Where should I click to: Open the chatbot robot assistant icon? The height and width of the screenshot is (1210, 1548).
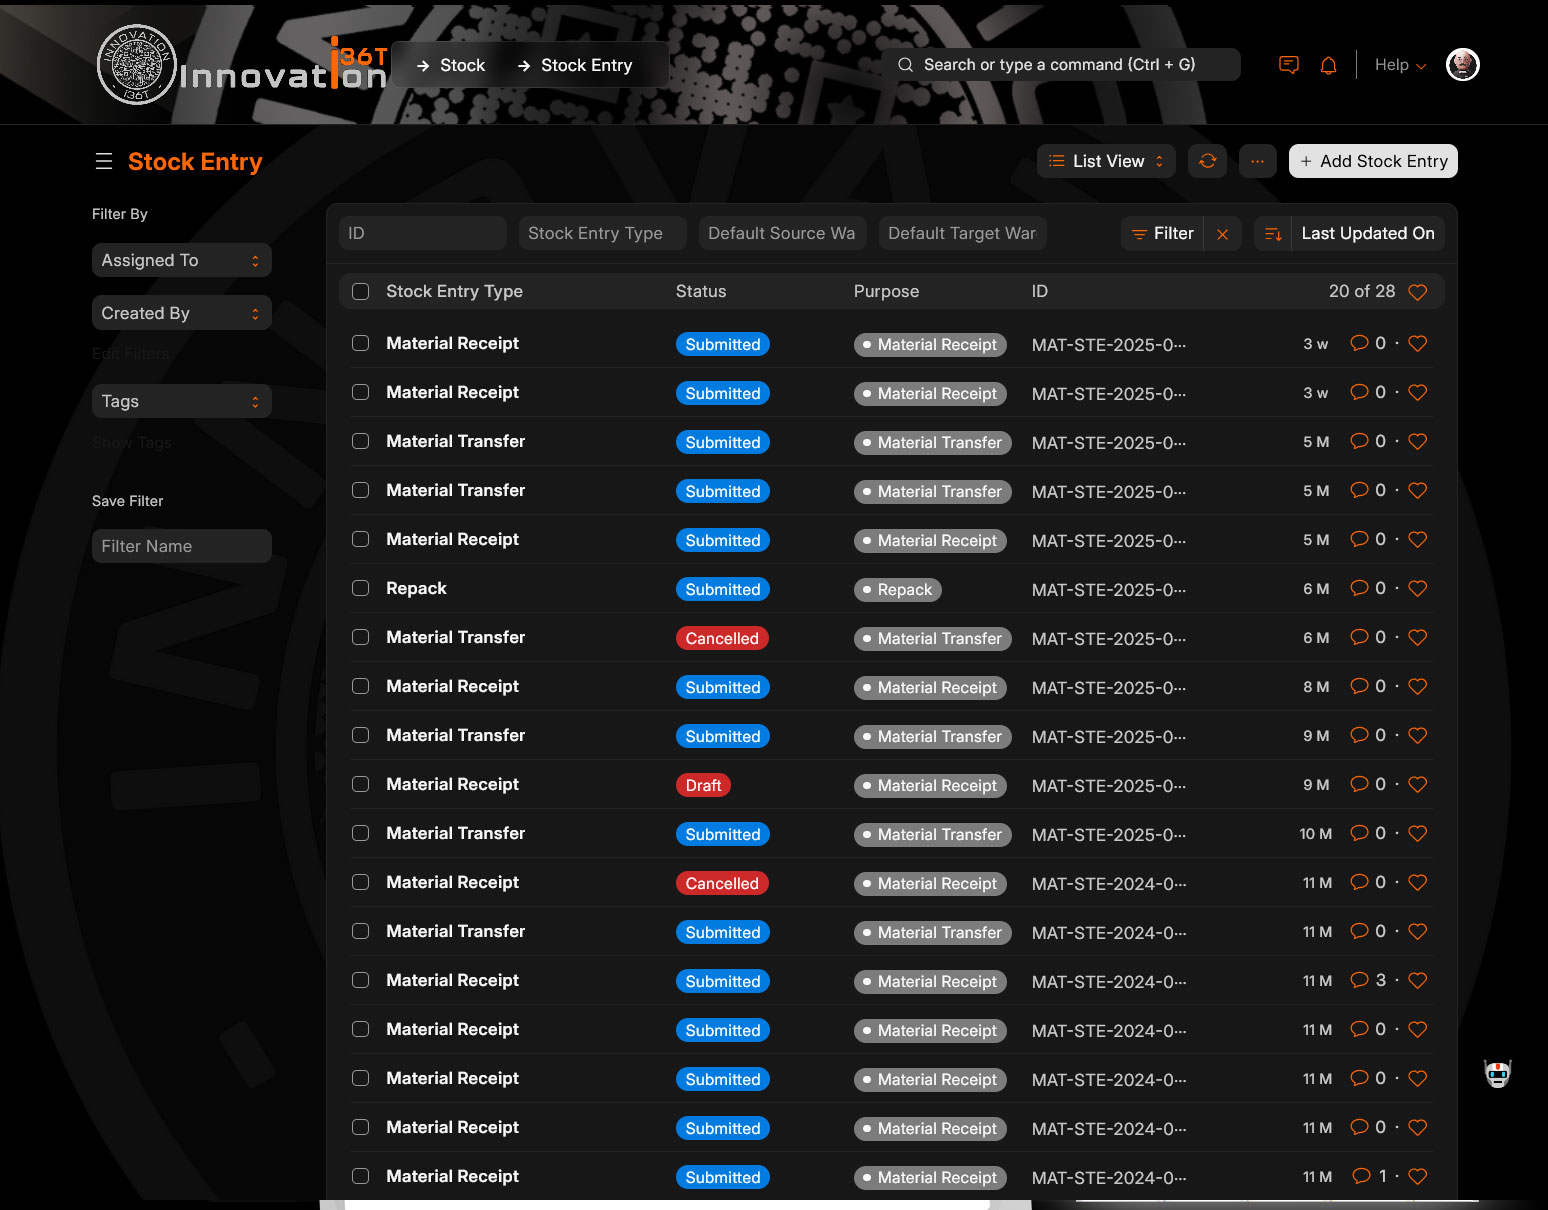1497,1074
